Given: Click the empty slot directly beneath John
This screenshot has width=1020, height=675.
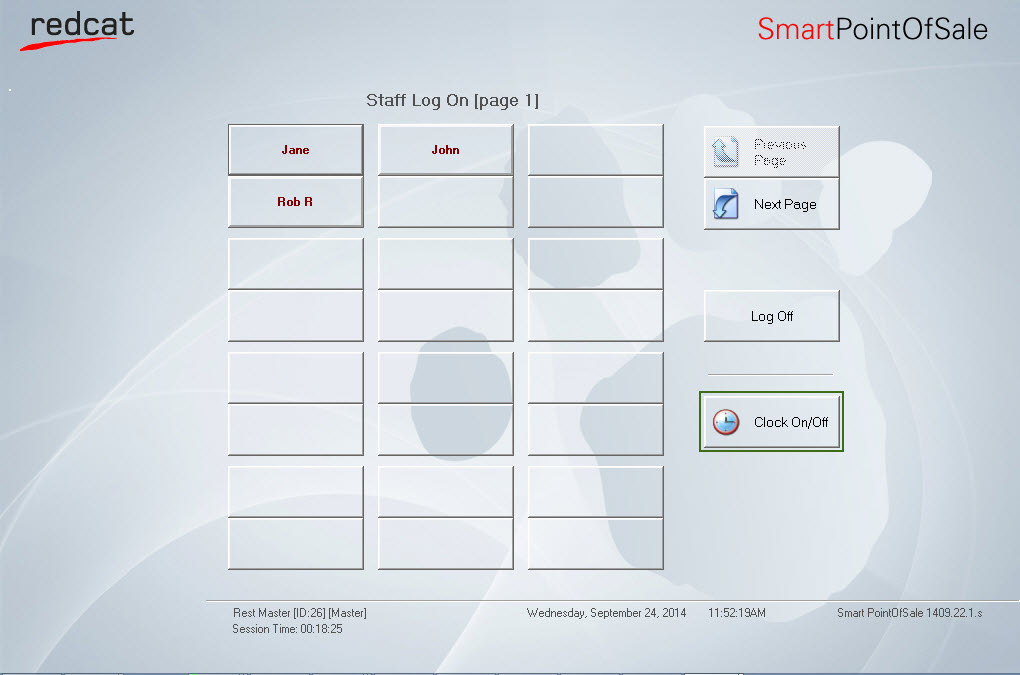Looking at the screenshot, I should 445,202.
